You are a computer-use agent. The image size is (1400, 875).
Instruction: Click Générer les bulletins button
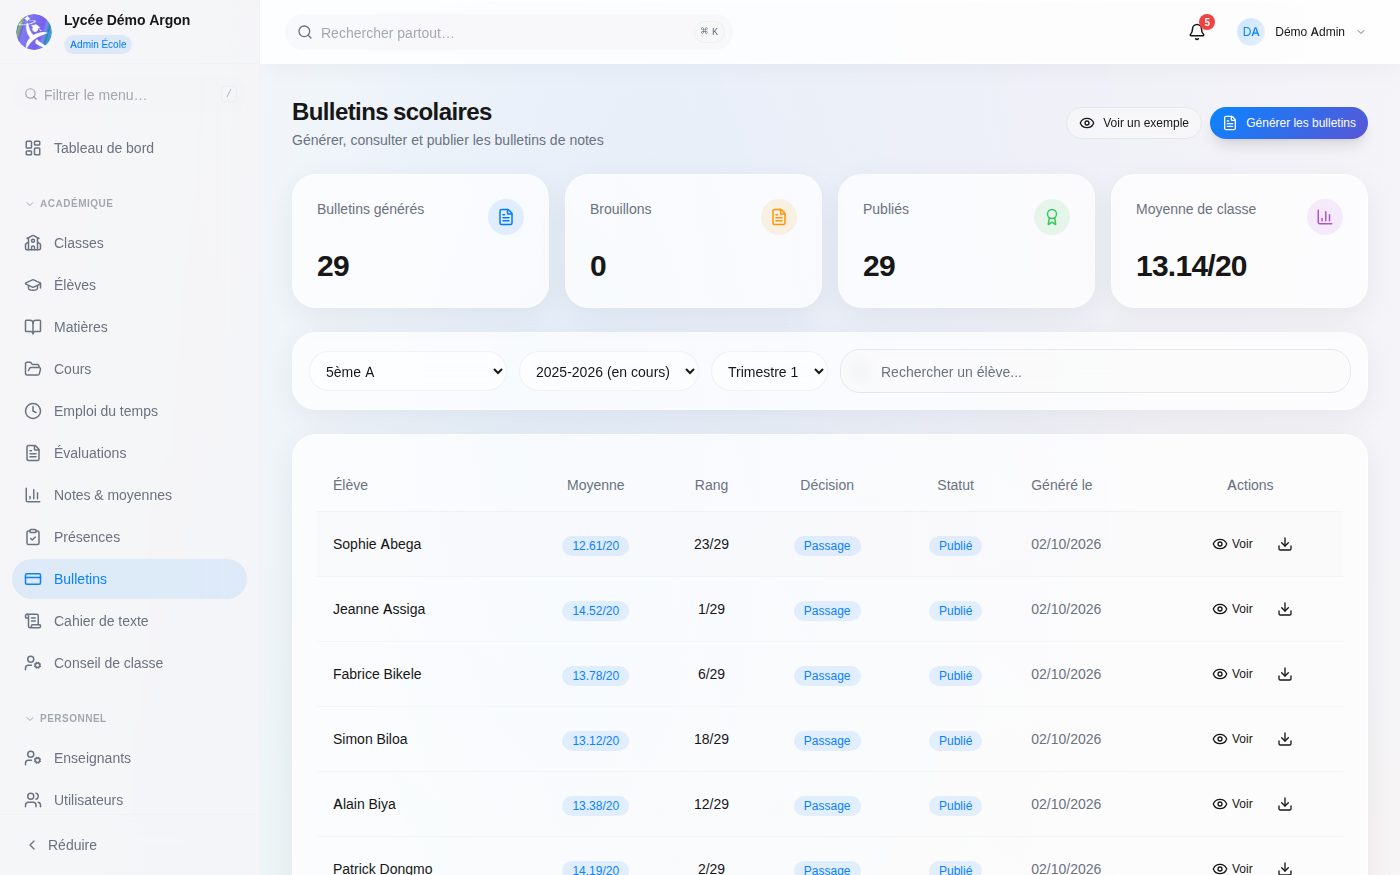tap(1289, 123)
